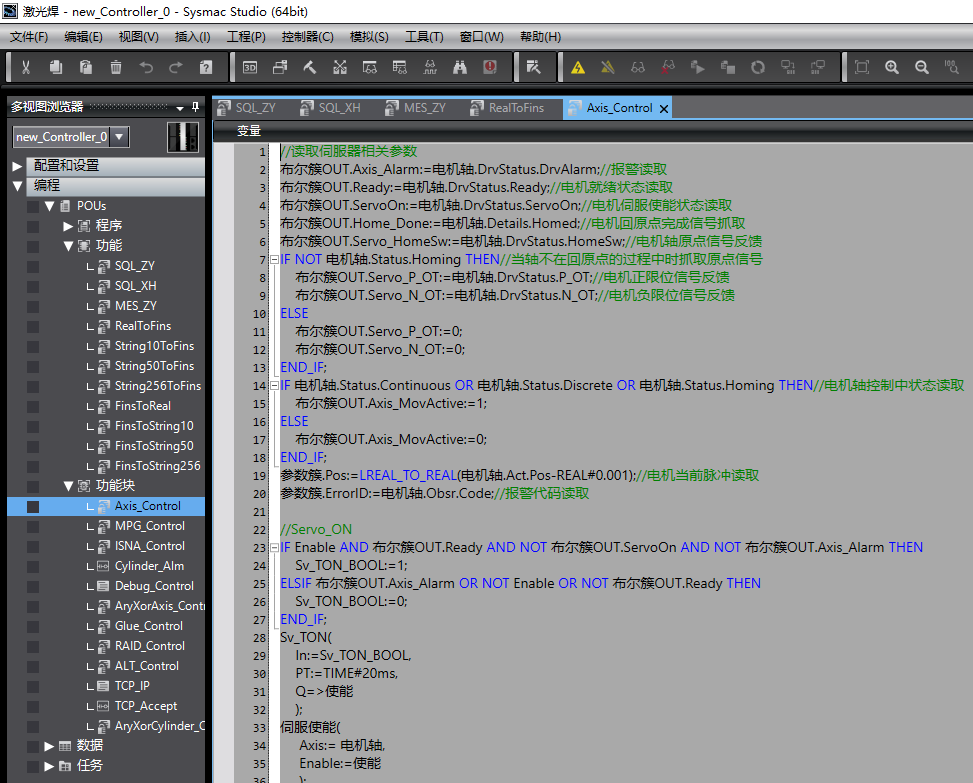Select MPG_Control in the function block tree

pos(149,526)
